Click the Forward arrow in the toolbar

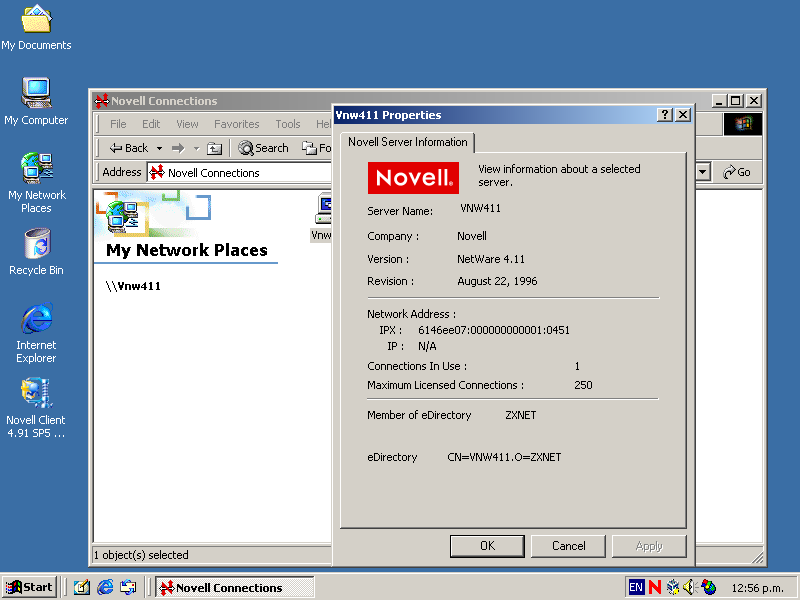[x=178, y=148]
